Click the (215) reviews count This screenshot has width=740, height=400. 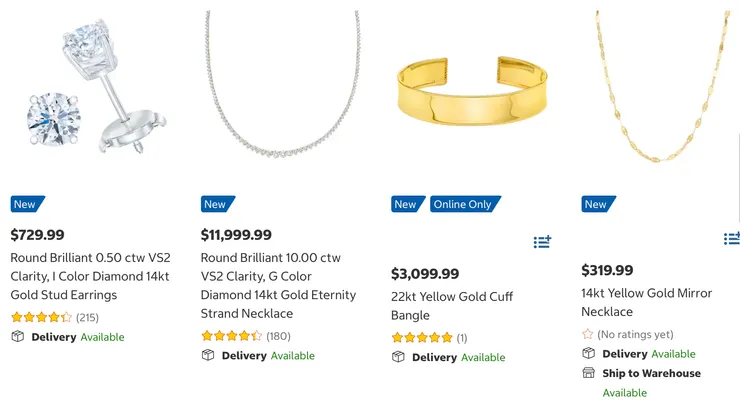tap(87, 317)
